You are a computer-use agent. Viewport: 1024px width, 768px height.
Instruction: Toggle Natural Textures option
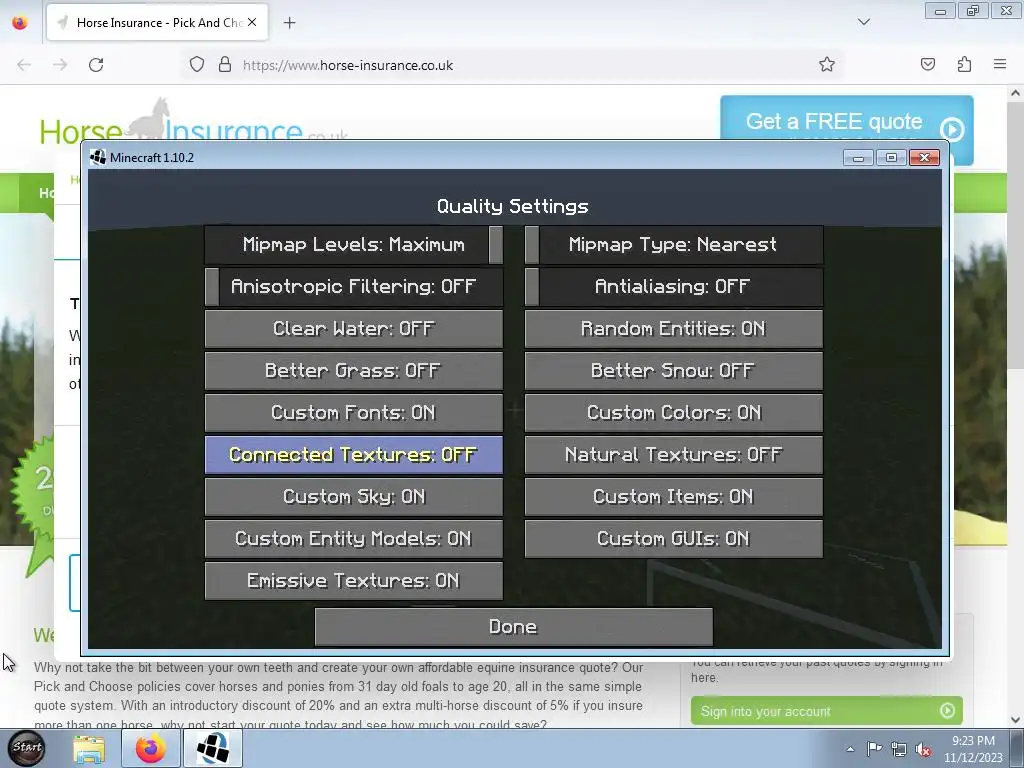coord(673,455)
